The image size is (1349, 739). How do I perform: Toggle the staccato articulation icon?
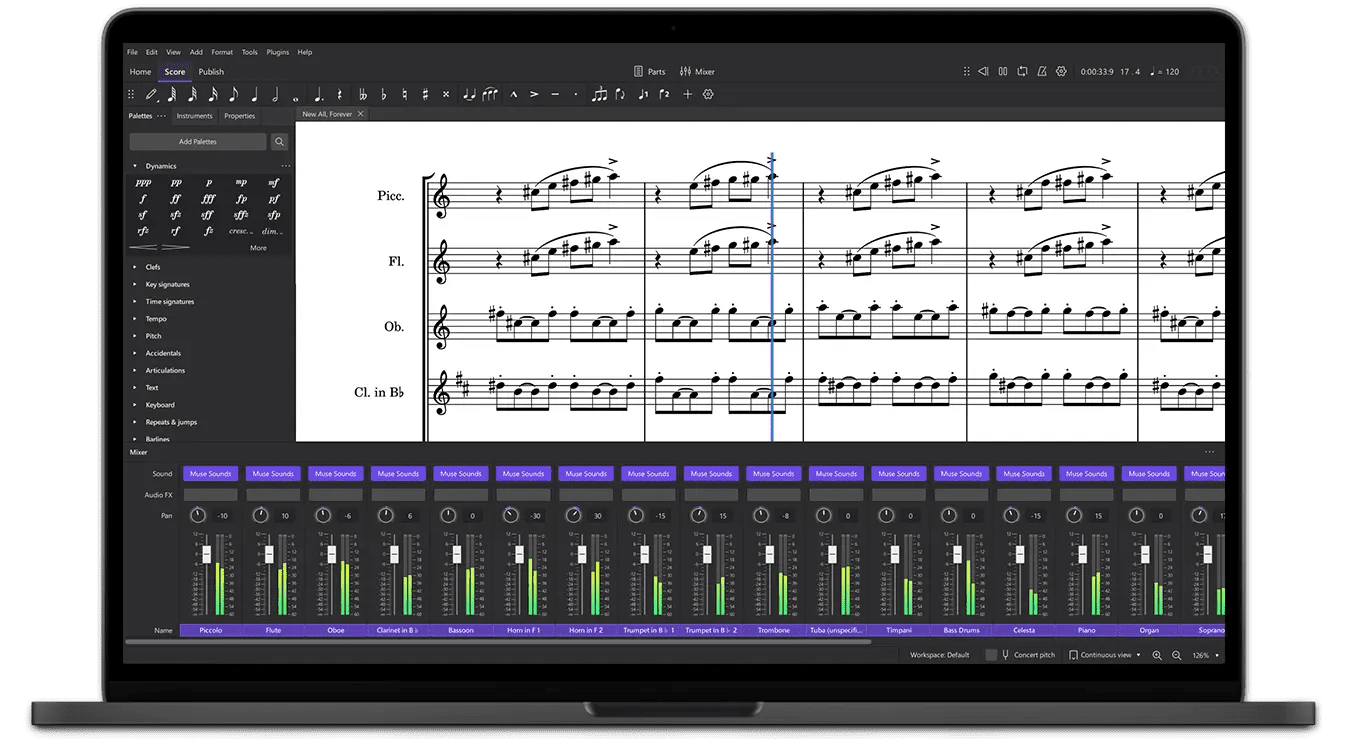click(x=576, y=94)
